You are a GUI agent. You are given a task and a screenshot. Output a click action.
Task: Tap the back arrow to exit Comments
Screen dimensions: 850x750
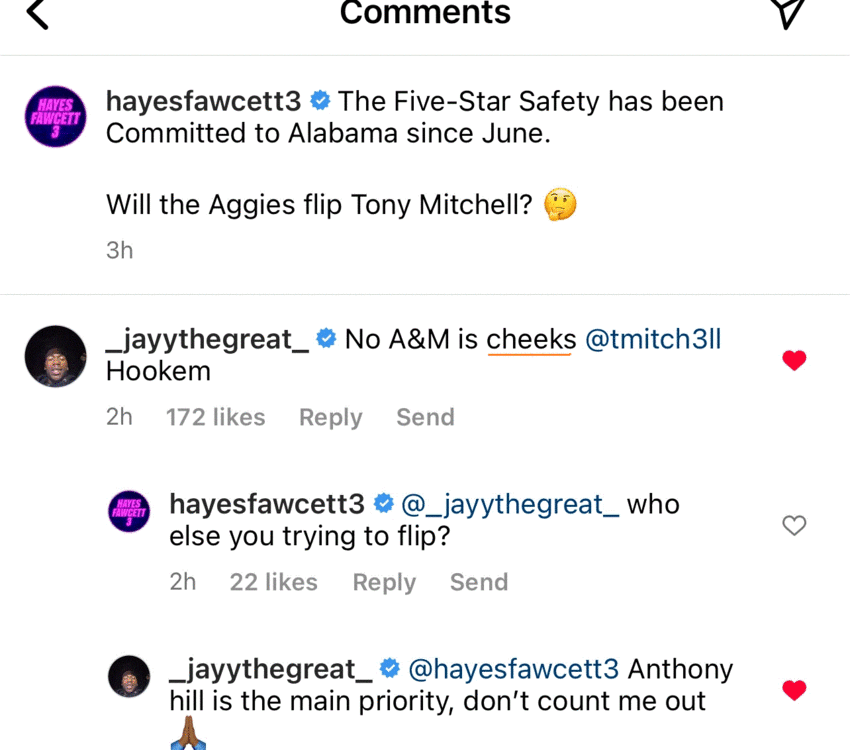tap(36, 15)
